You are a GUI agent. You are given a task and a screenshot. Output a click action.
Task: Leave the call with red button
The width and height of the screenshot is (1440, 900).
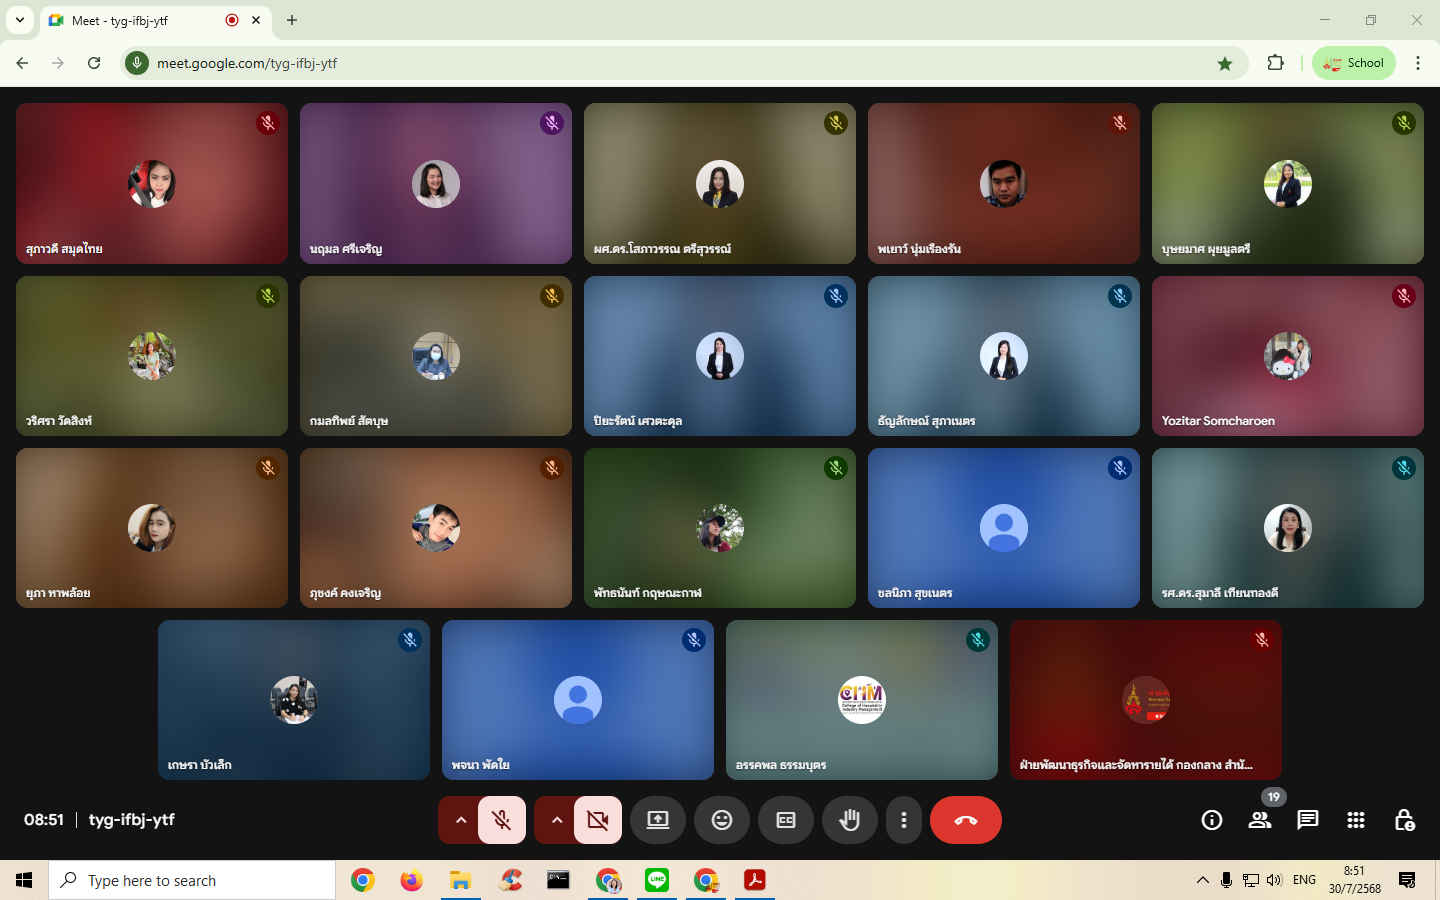(965, 820)
